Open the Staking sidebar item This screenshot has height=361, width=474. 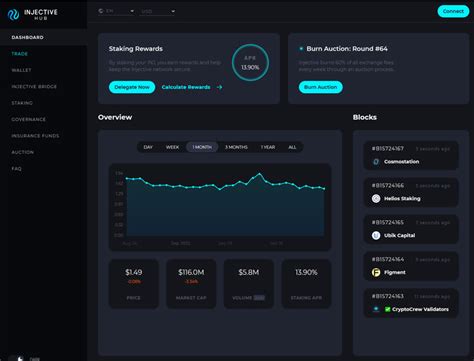click(22, 103)
